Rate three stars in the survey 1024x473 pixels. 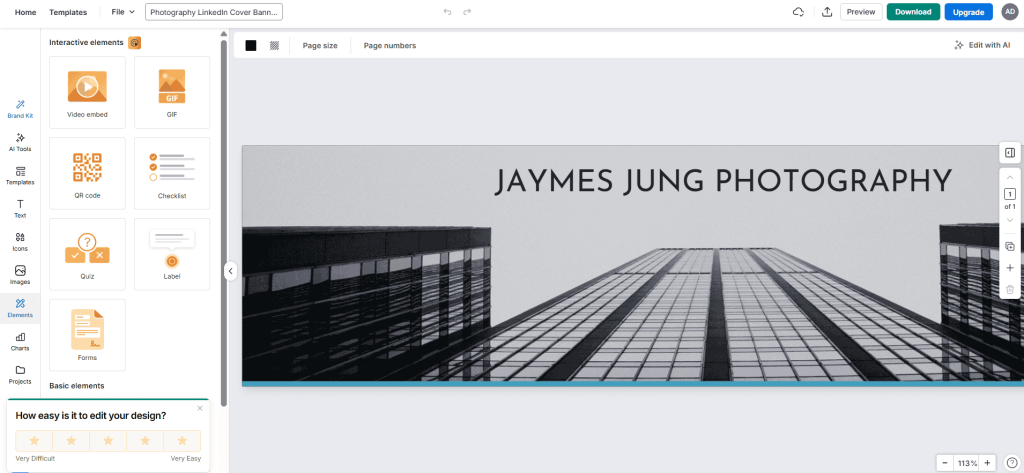[x=108, y=440]
